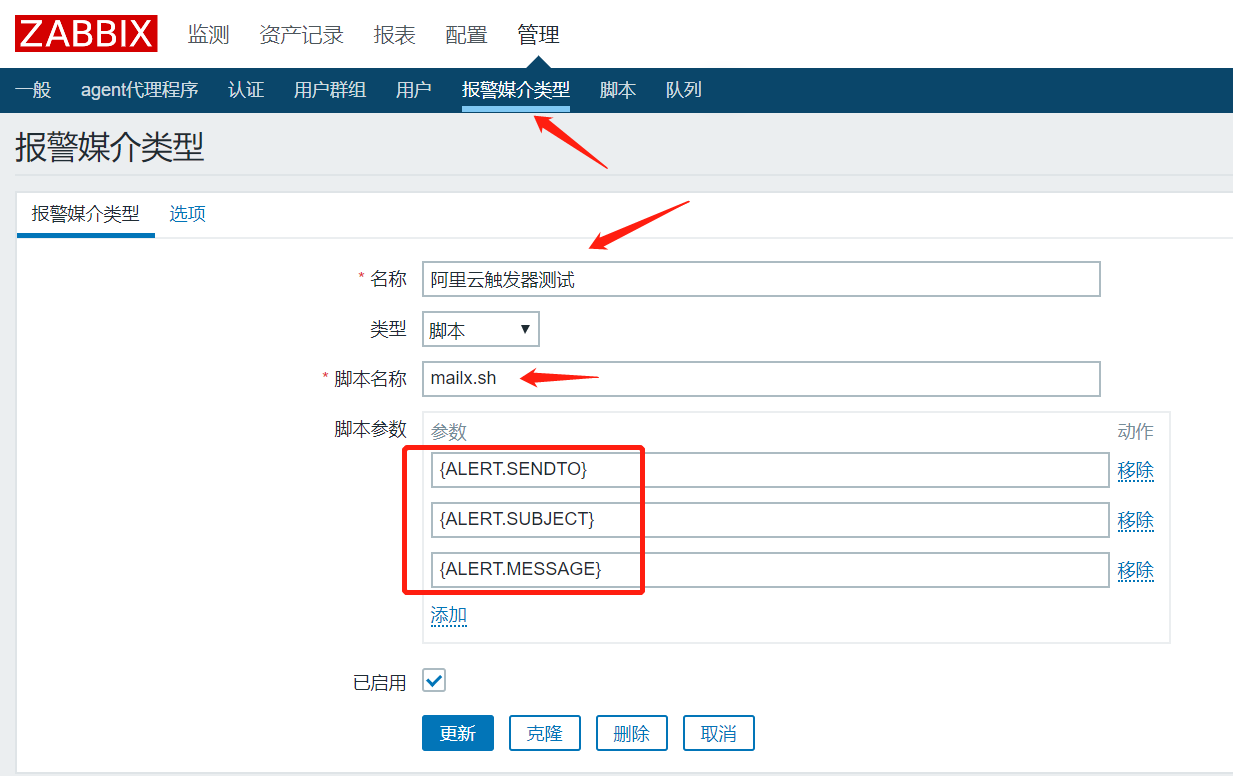Click the 更新 (Update) button
The image size is (1233, 776).
point(457,733)
